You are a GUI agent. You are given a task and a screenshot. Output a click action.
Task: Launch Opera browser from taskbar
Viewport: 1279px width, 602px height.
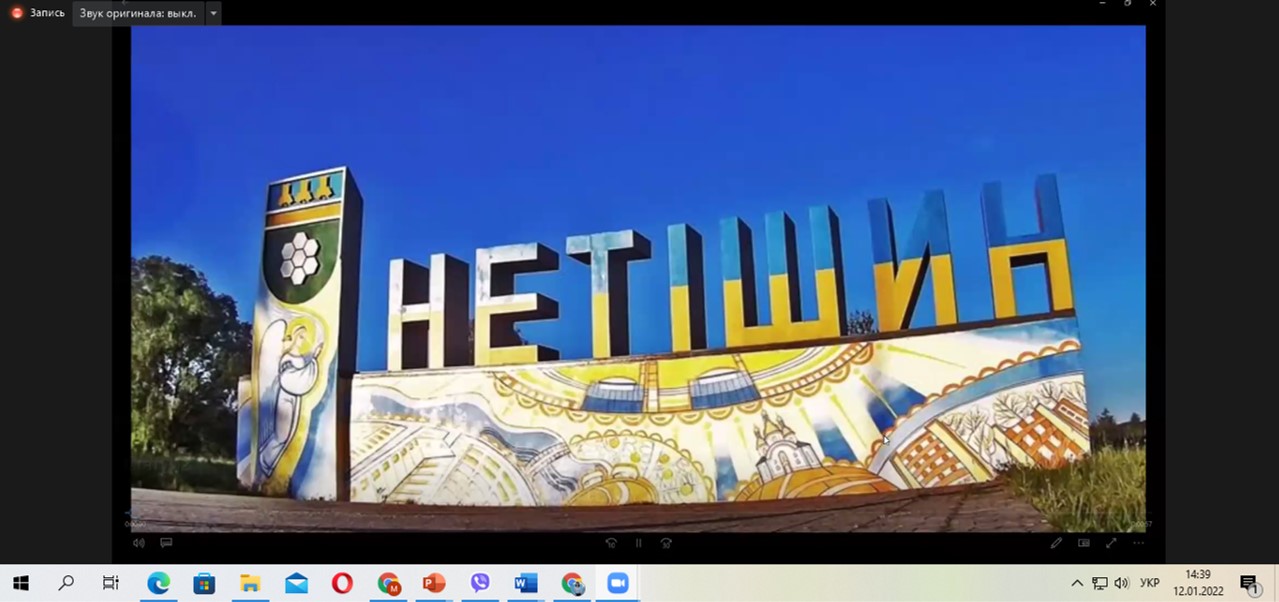[342, 583]
